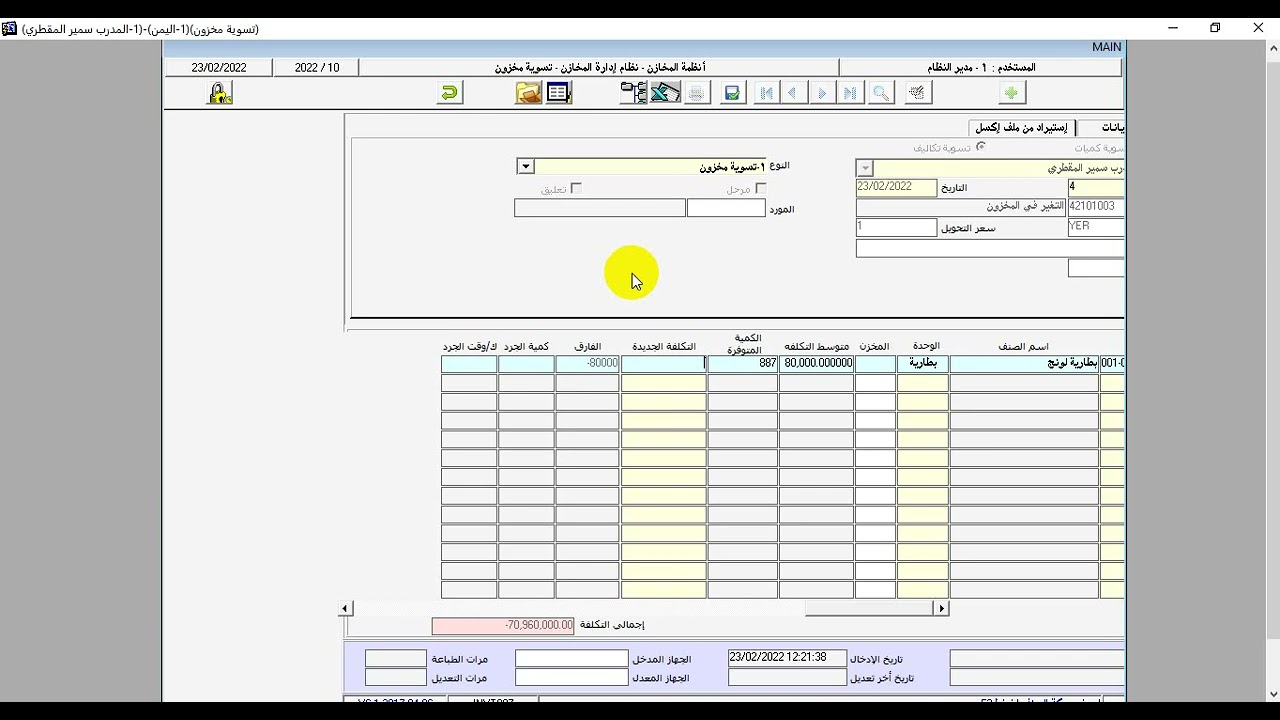
Task: Click the تاريخ آخر تعديل field
Action: coord(787,677)
